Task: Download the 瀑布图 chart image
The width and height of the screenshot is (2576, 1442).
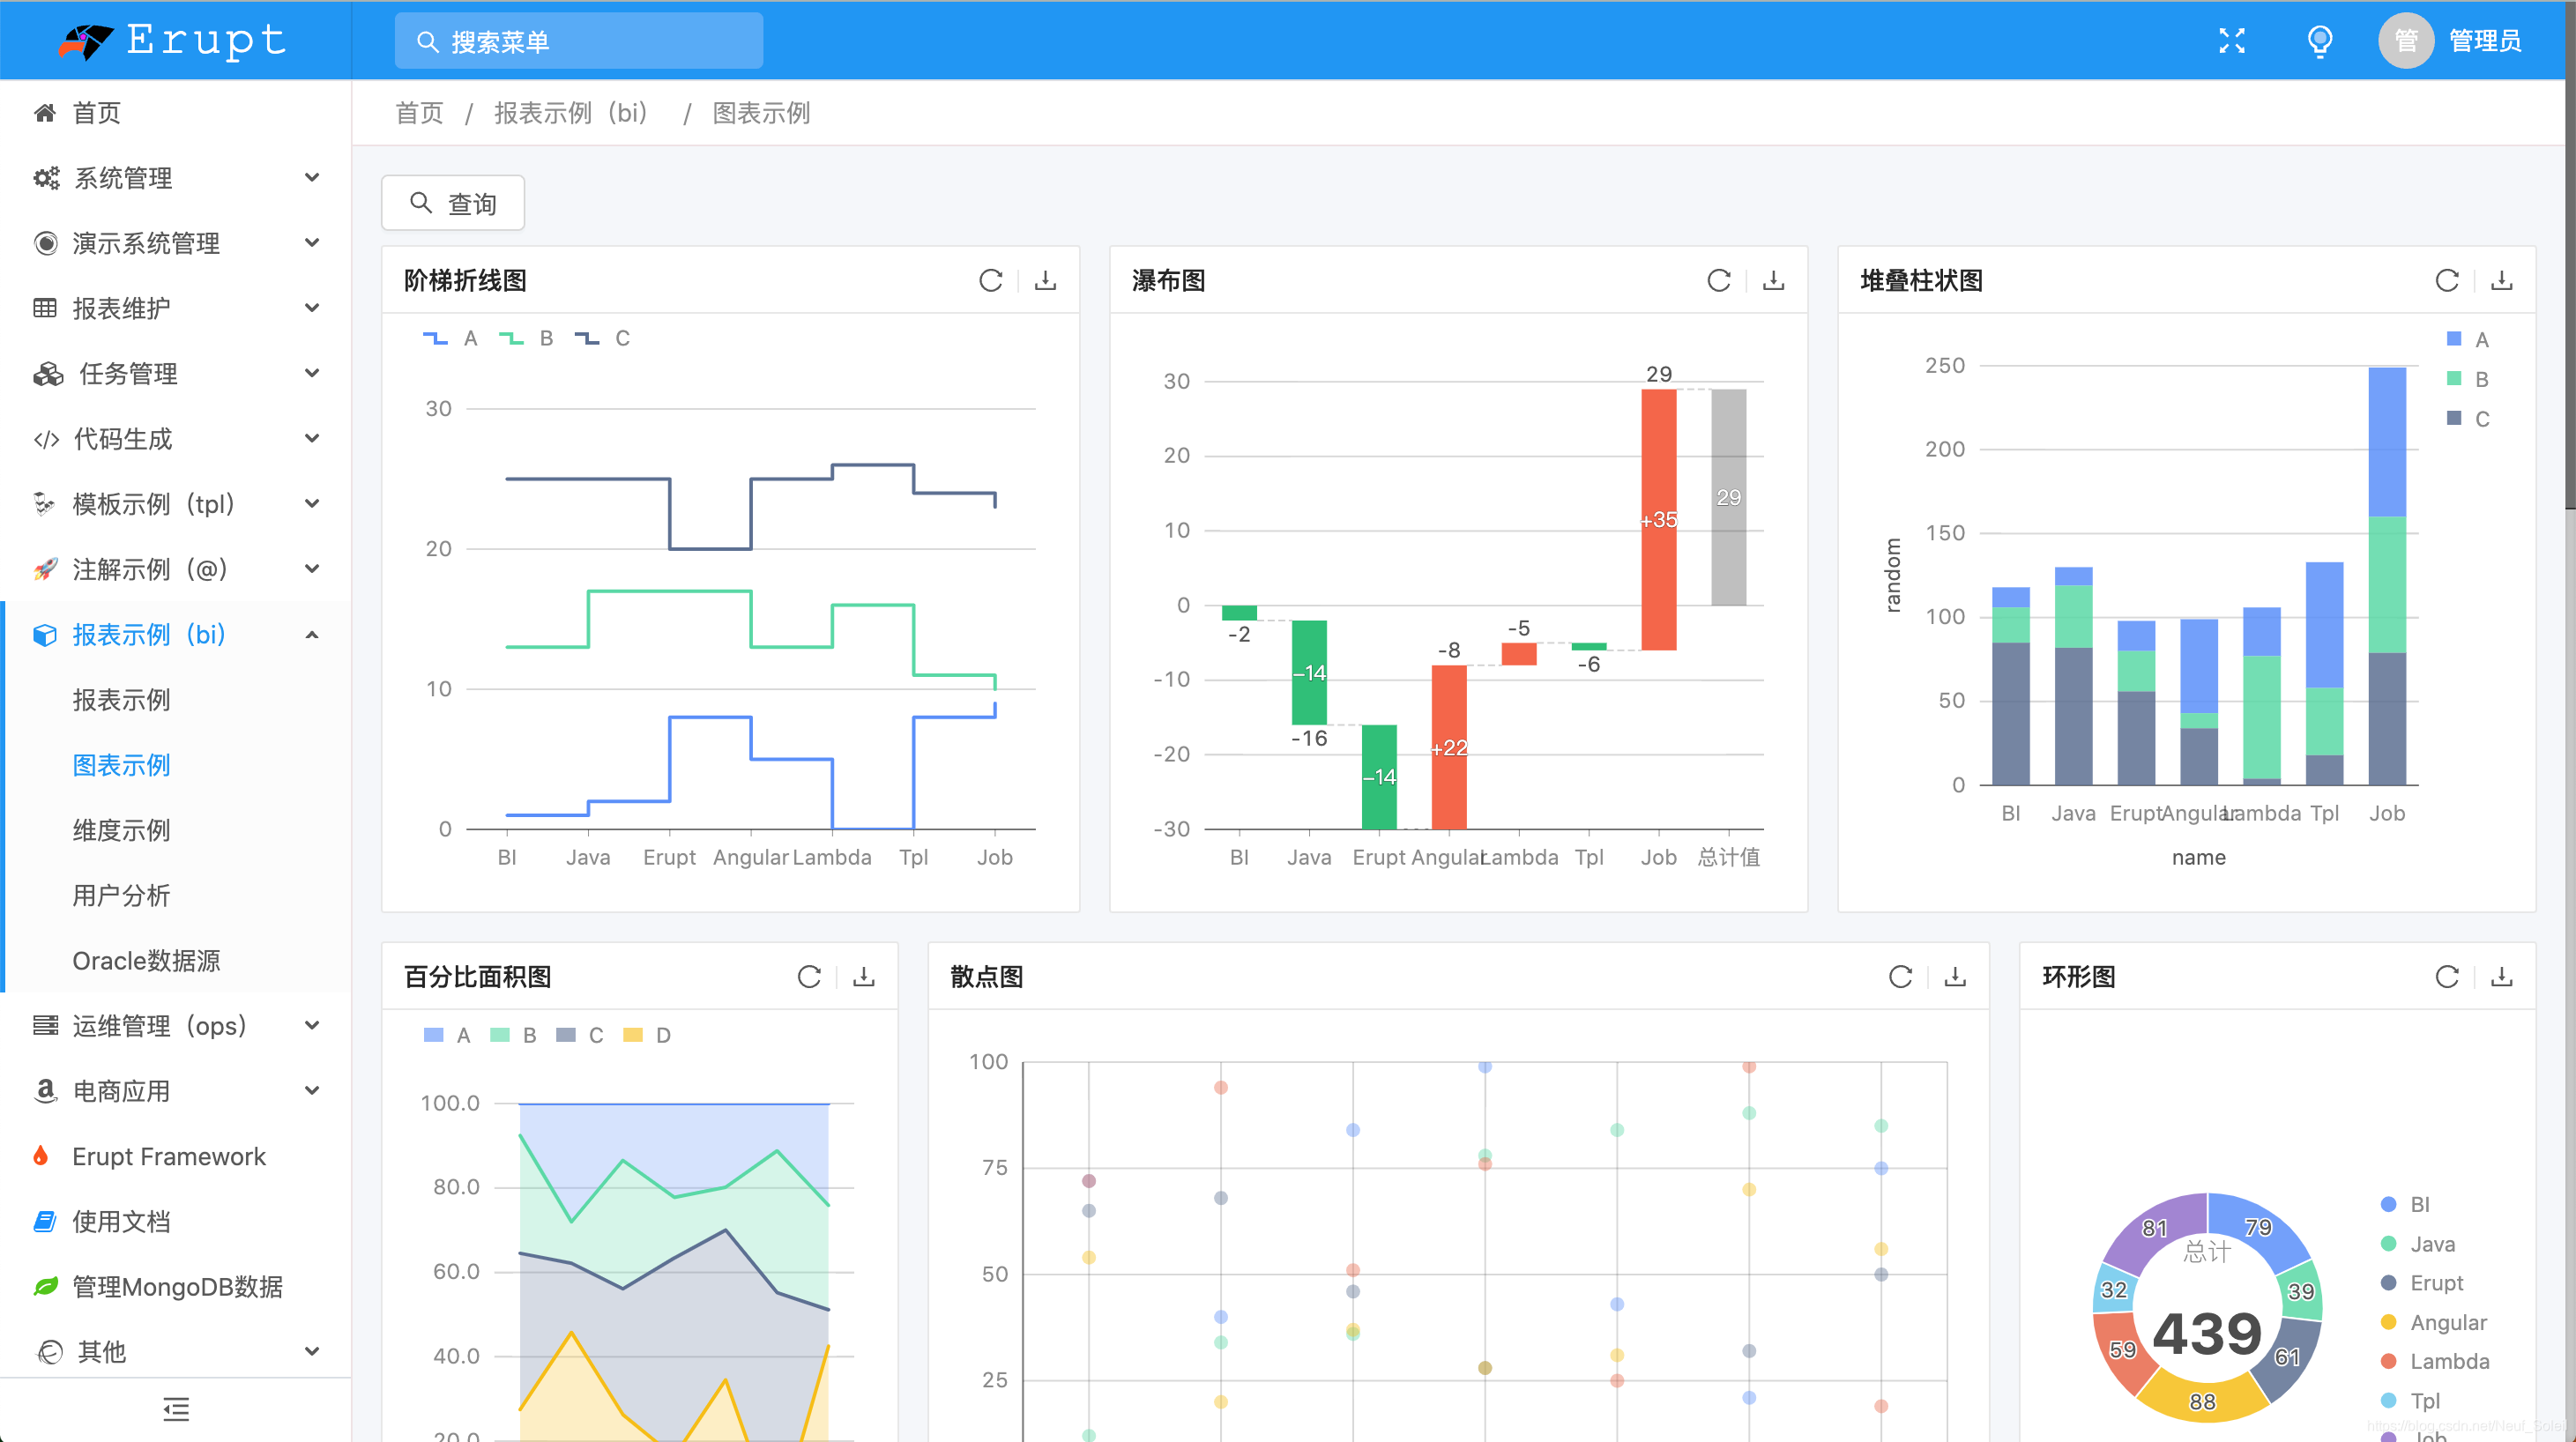Action: [1772, 281]
